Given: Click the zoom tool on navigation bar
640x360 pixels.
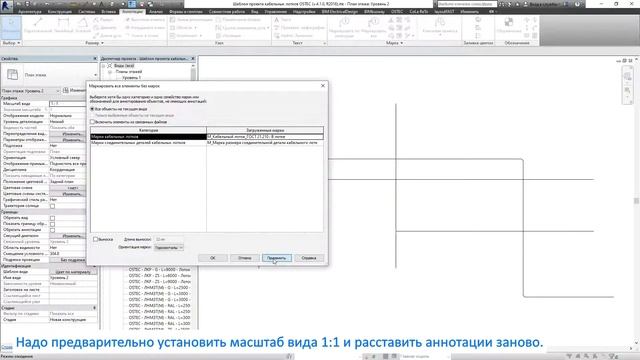Looking at the screenshot, I should [628, 90].
